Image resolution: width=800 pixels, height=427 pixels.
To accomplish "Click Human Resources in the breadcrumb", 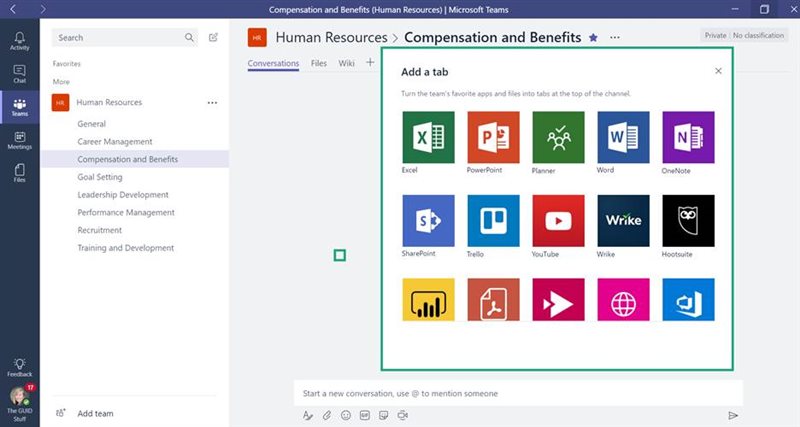I will pyautogui.click(x=331, y=37).
